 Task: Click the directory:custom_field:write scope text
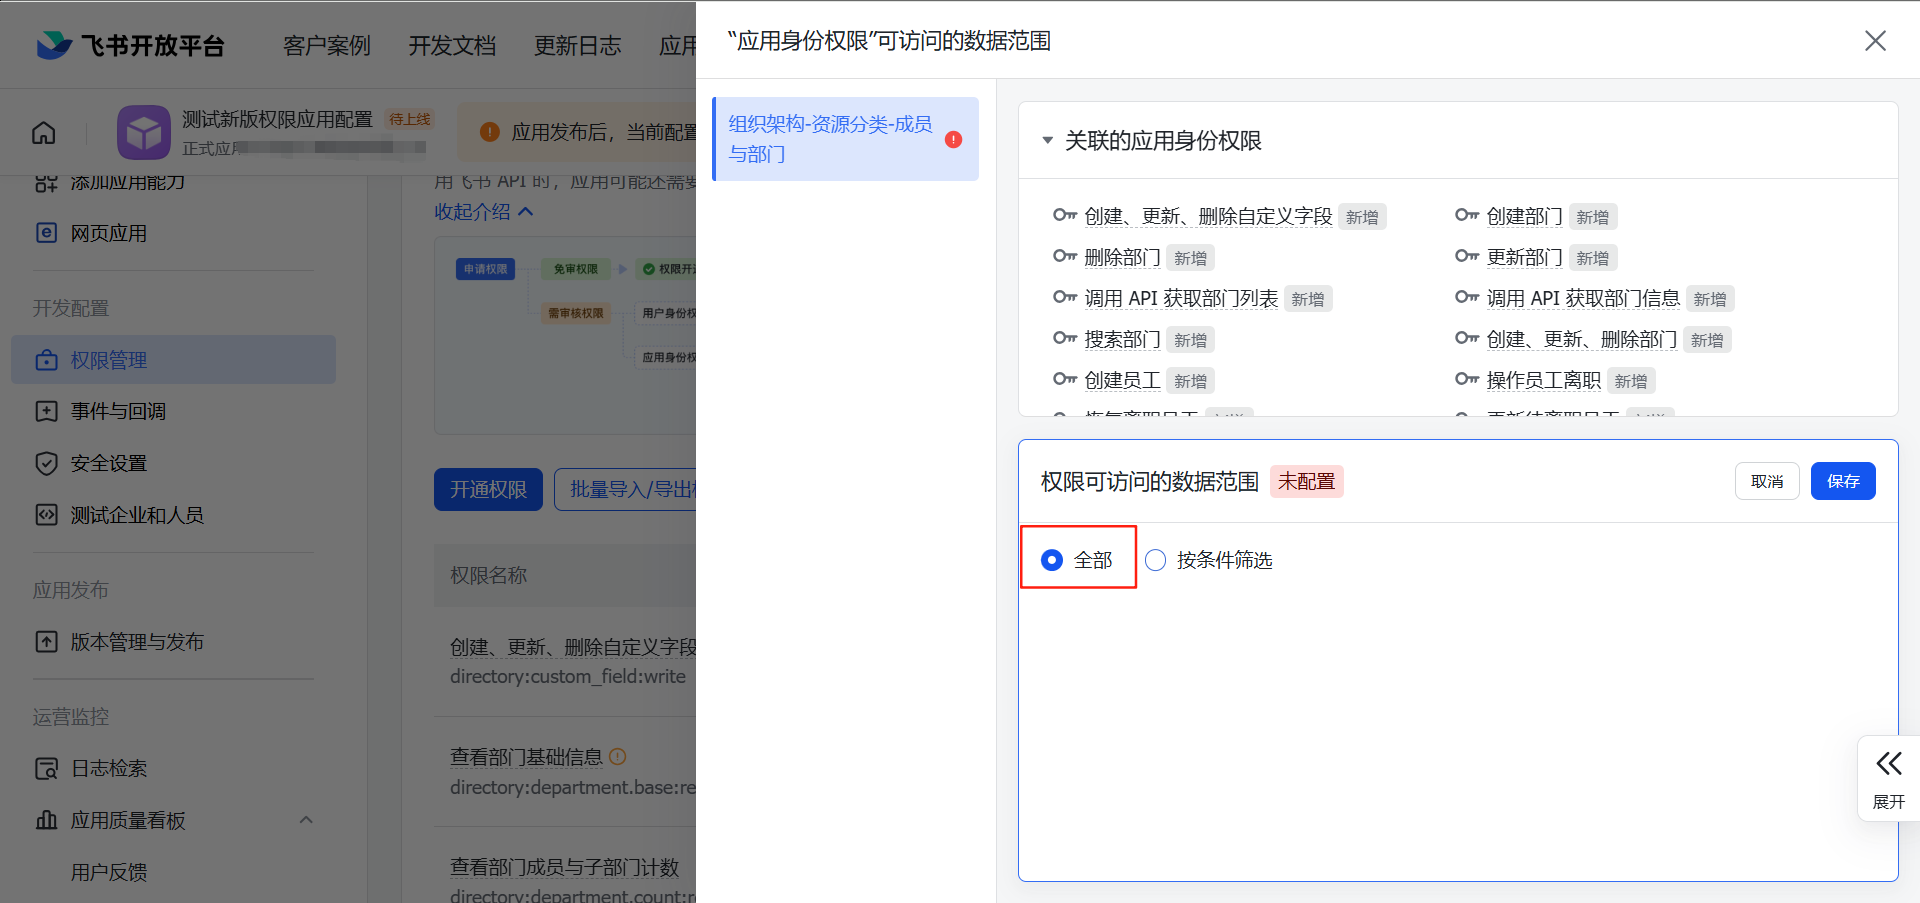tap(568, 676)
